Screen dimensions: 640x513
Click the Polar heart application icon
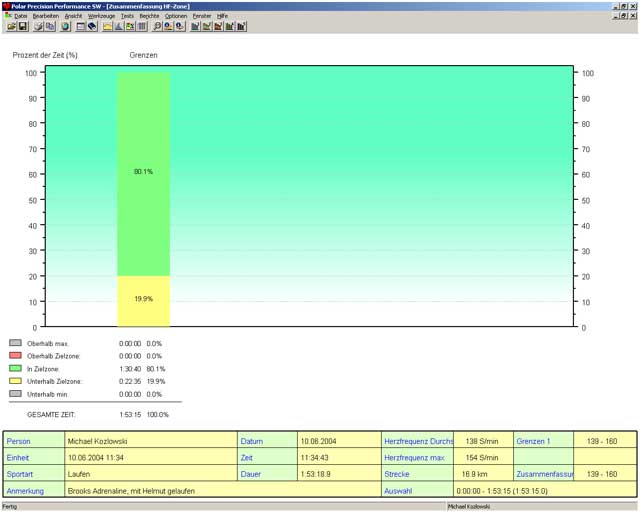click(x=6, y=6)
